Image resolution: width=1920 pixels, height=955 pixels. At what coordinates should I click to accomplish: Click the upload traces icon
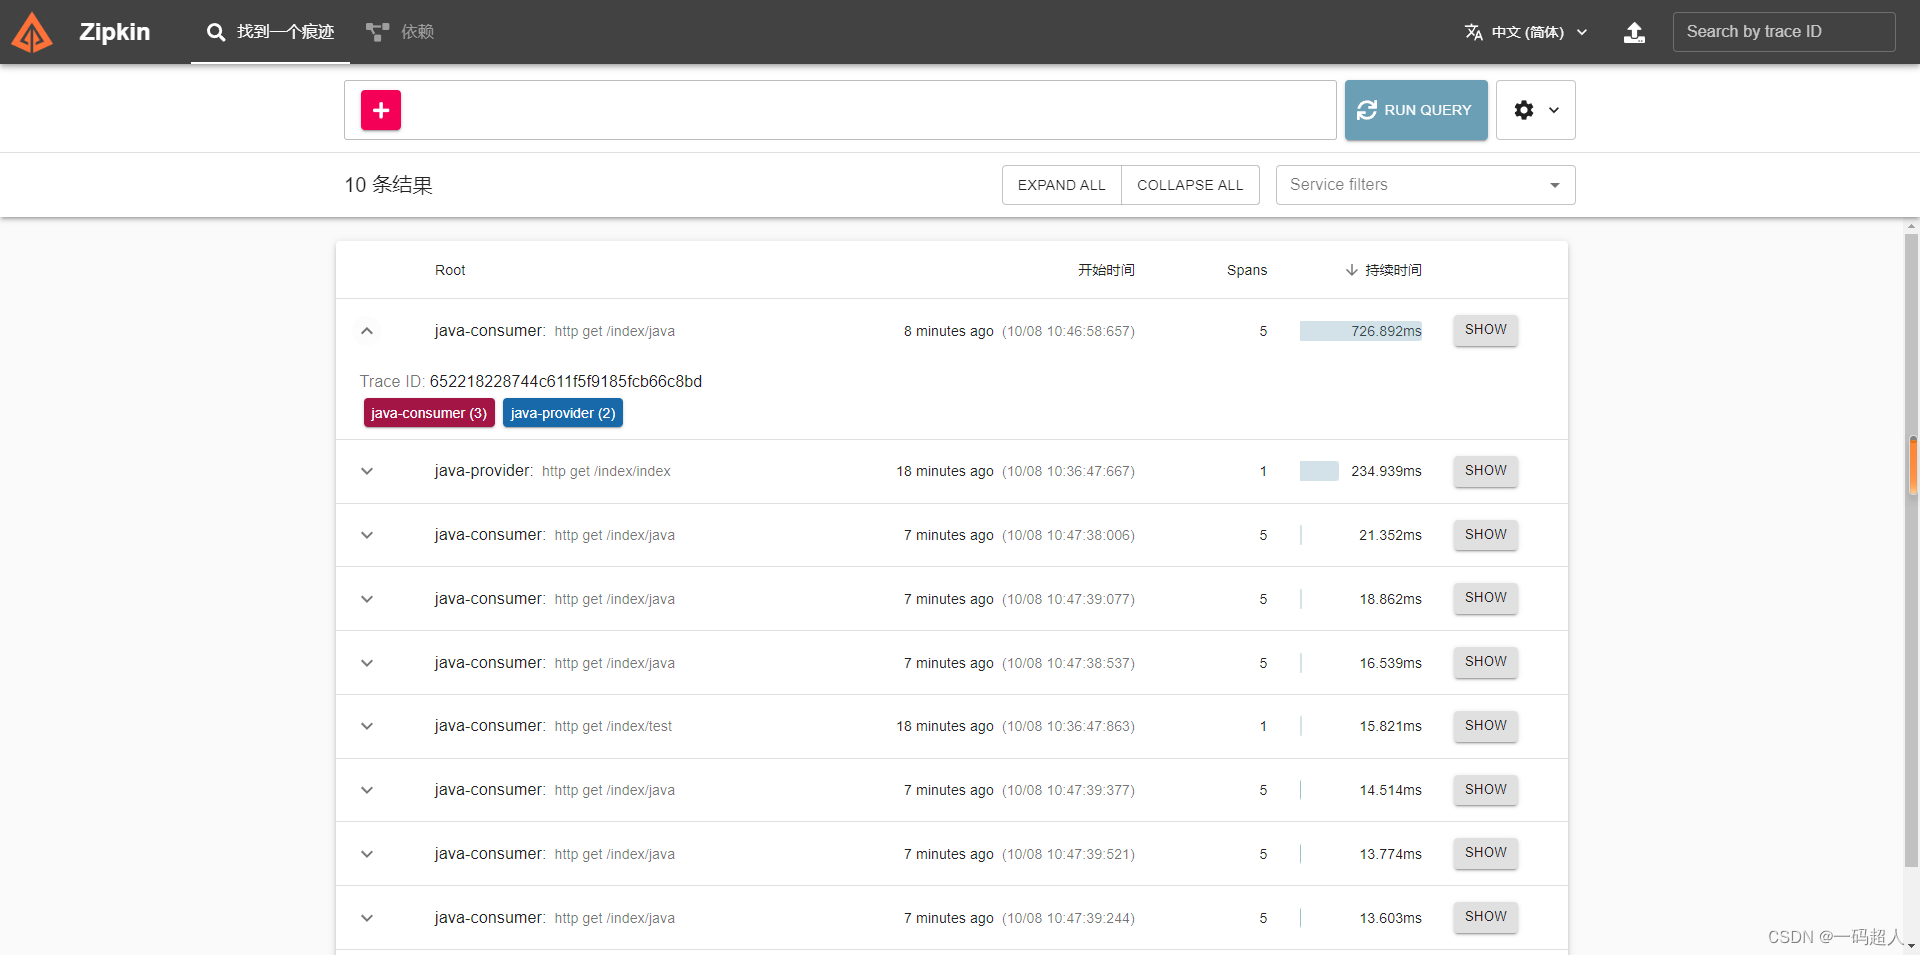point(1634,32)
